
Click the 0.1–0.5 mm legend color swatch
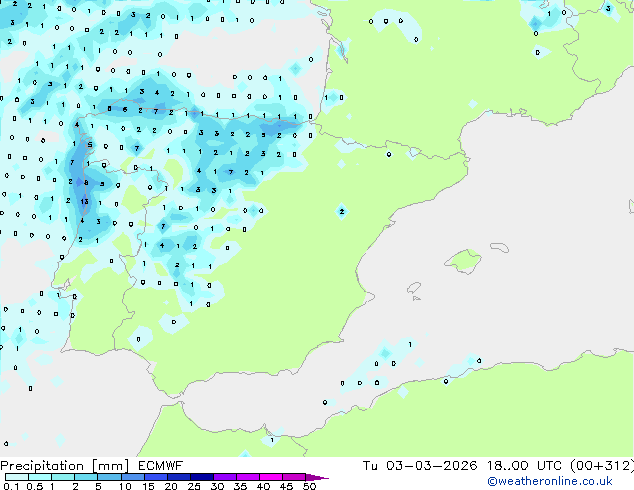tap(17, 477)
